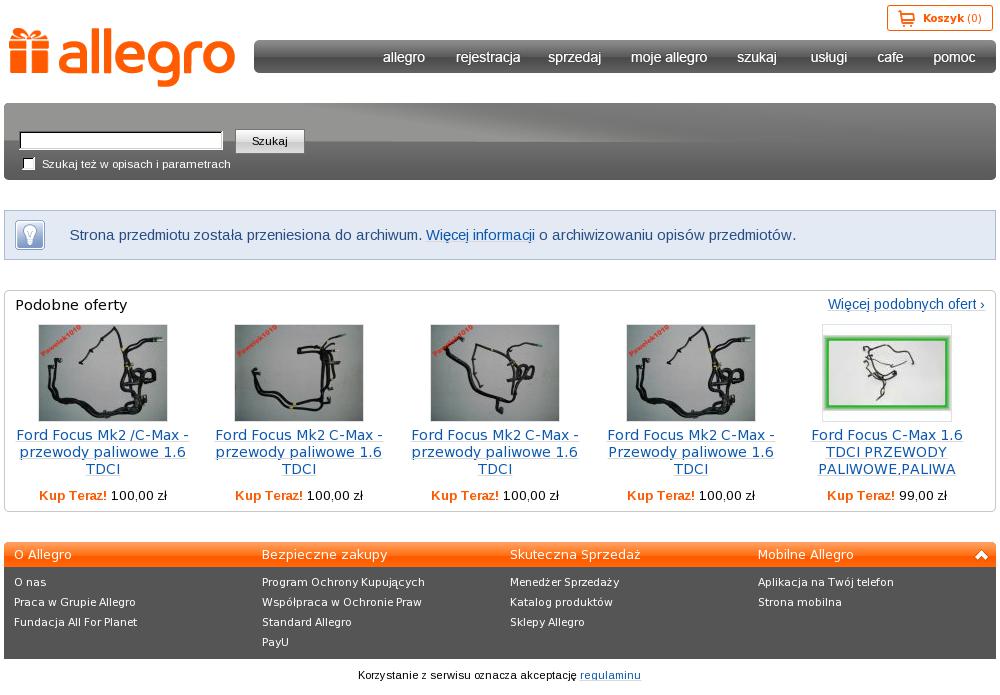Open the szukaj menu item
The width and height of the screenshot is (1000, 695).
(x=756, y=57)
